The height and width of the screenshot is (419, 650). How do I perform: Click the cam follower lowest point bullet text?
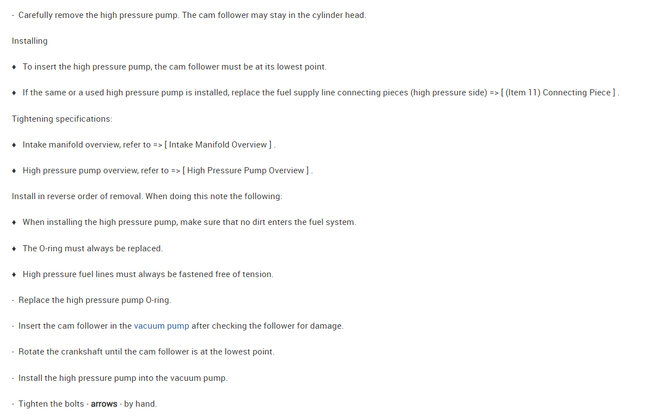(174, 67)
